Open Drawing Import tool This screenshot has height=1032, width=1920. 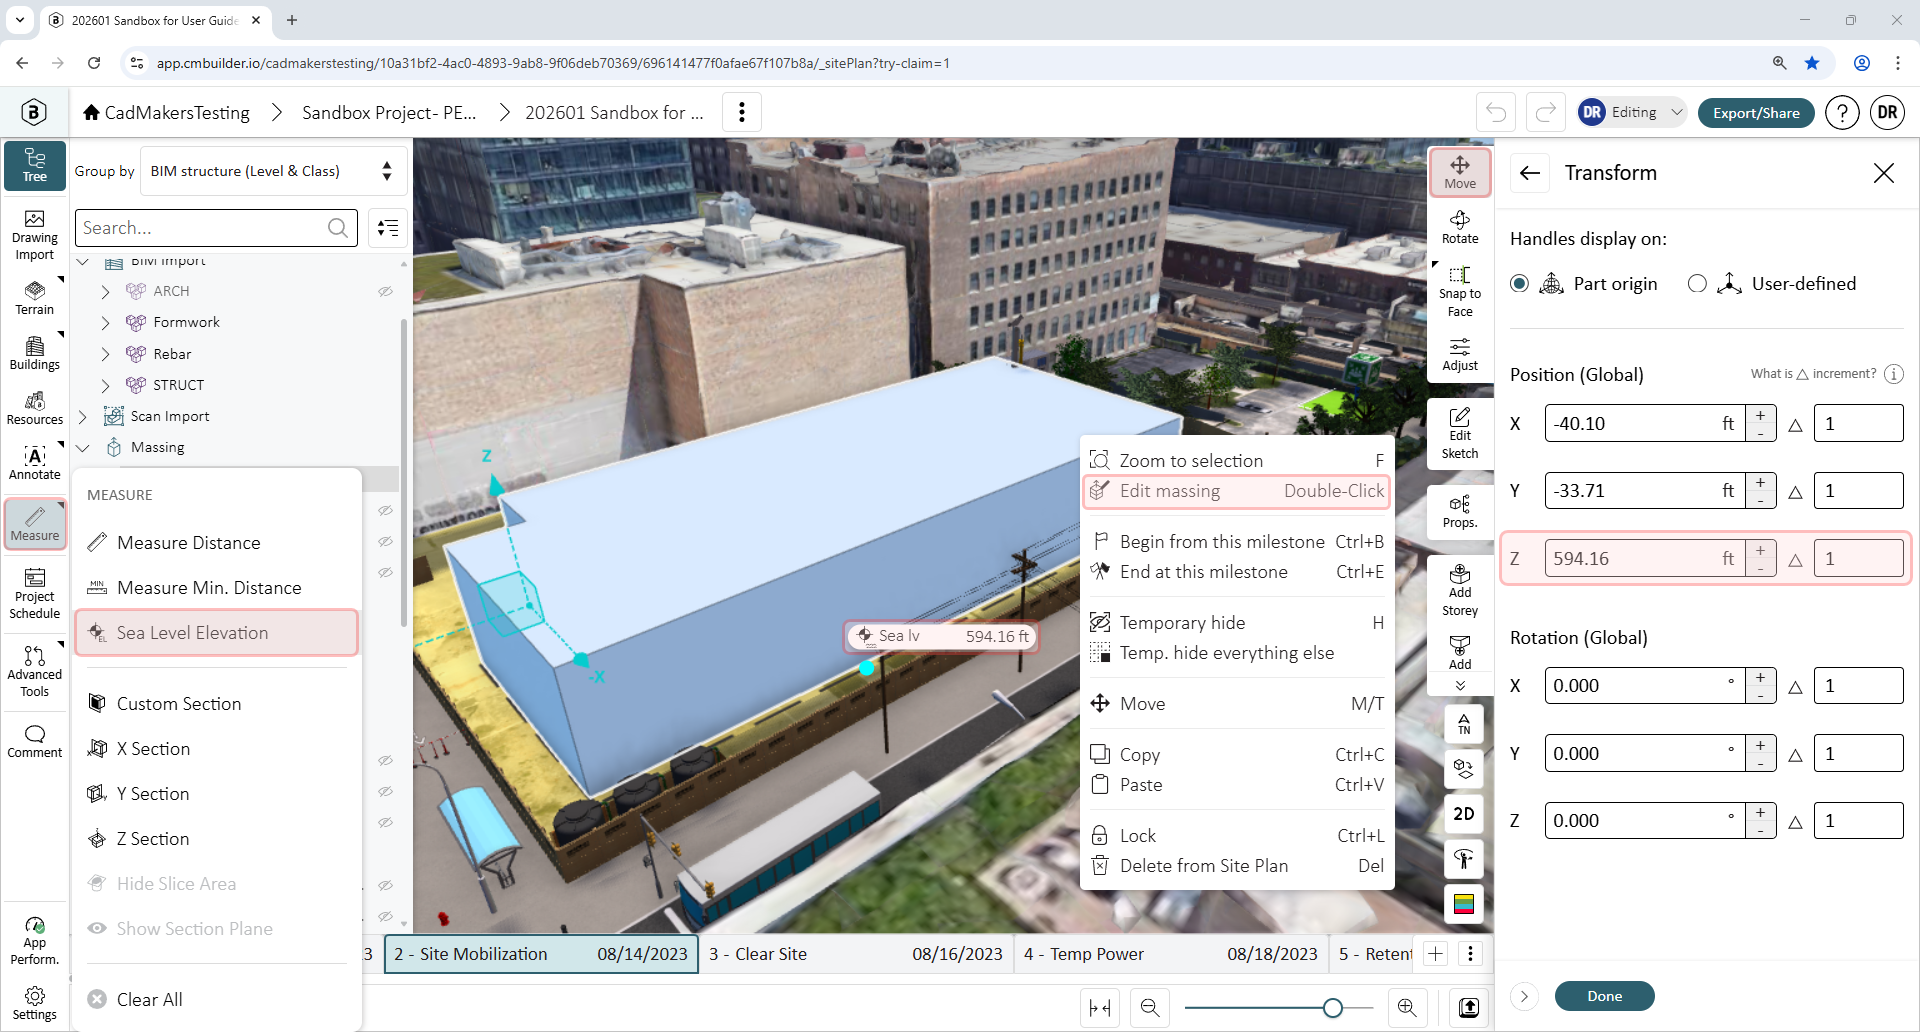35,236
